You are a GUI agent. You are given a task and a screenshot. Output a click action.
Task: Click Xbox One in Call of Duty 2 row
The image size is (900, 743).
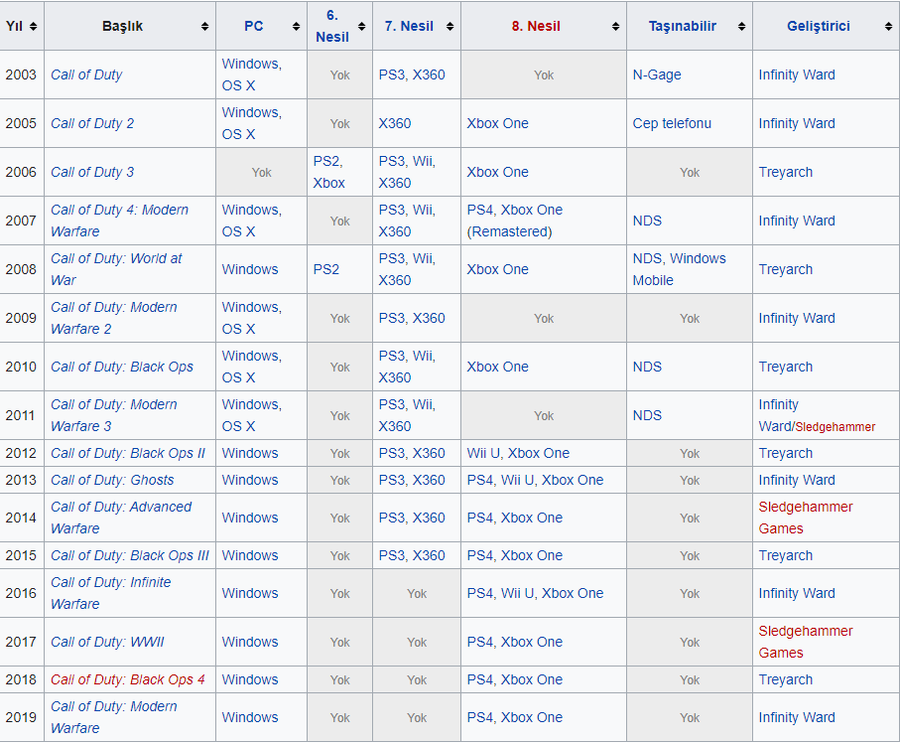(x=498, y=123)
